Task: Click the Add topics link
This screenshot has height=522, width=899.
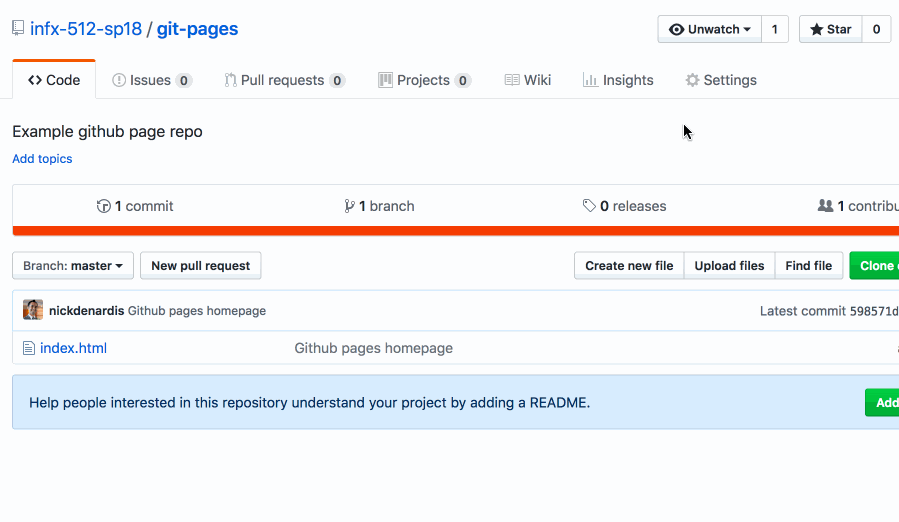Action: tap(42, 159)
